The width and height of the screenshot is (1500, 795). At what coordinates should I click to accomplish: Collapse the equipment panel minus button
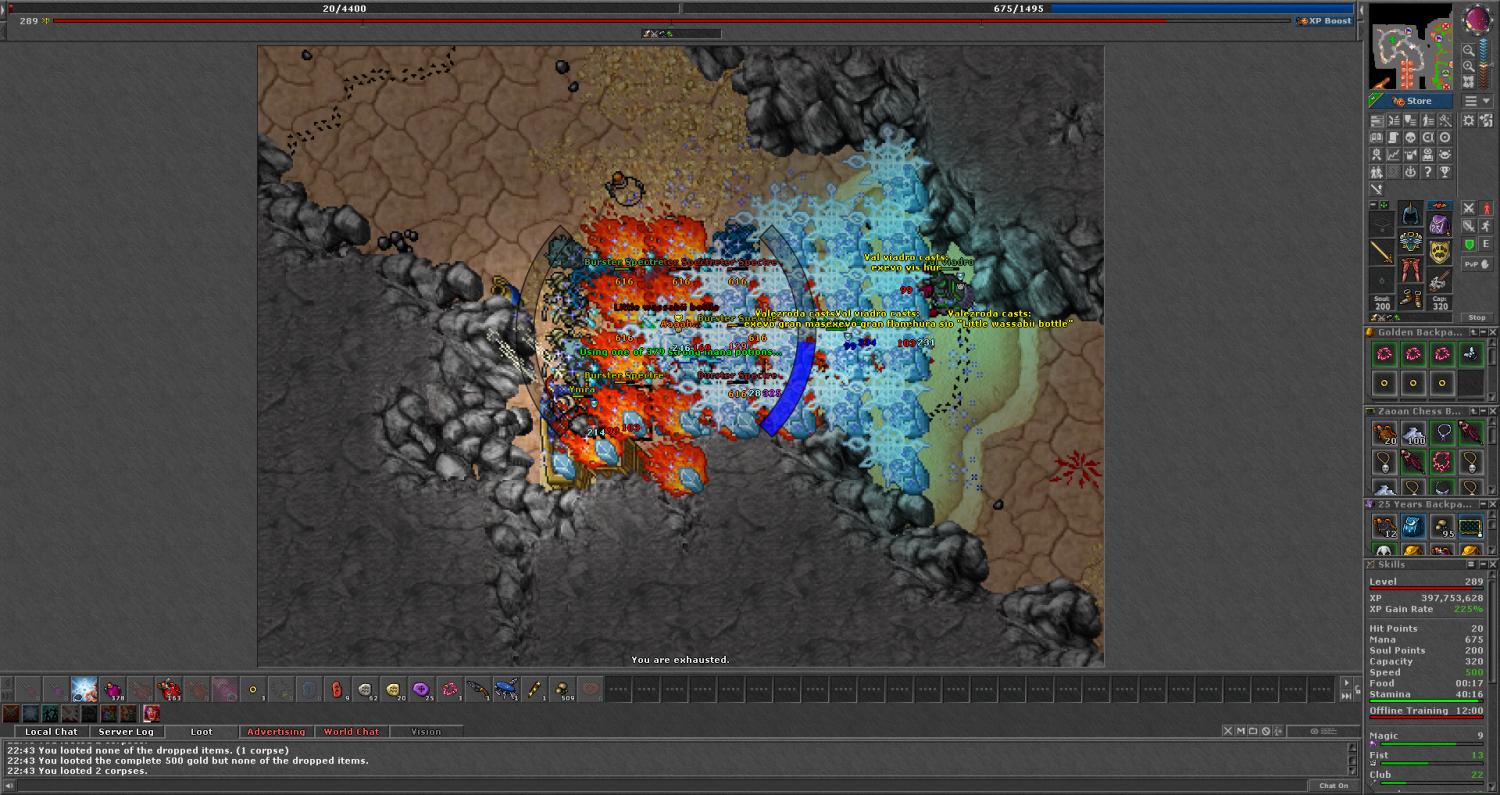click(x=1373, y=205)
